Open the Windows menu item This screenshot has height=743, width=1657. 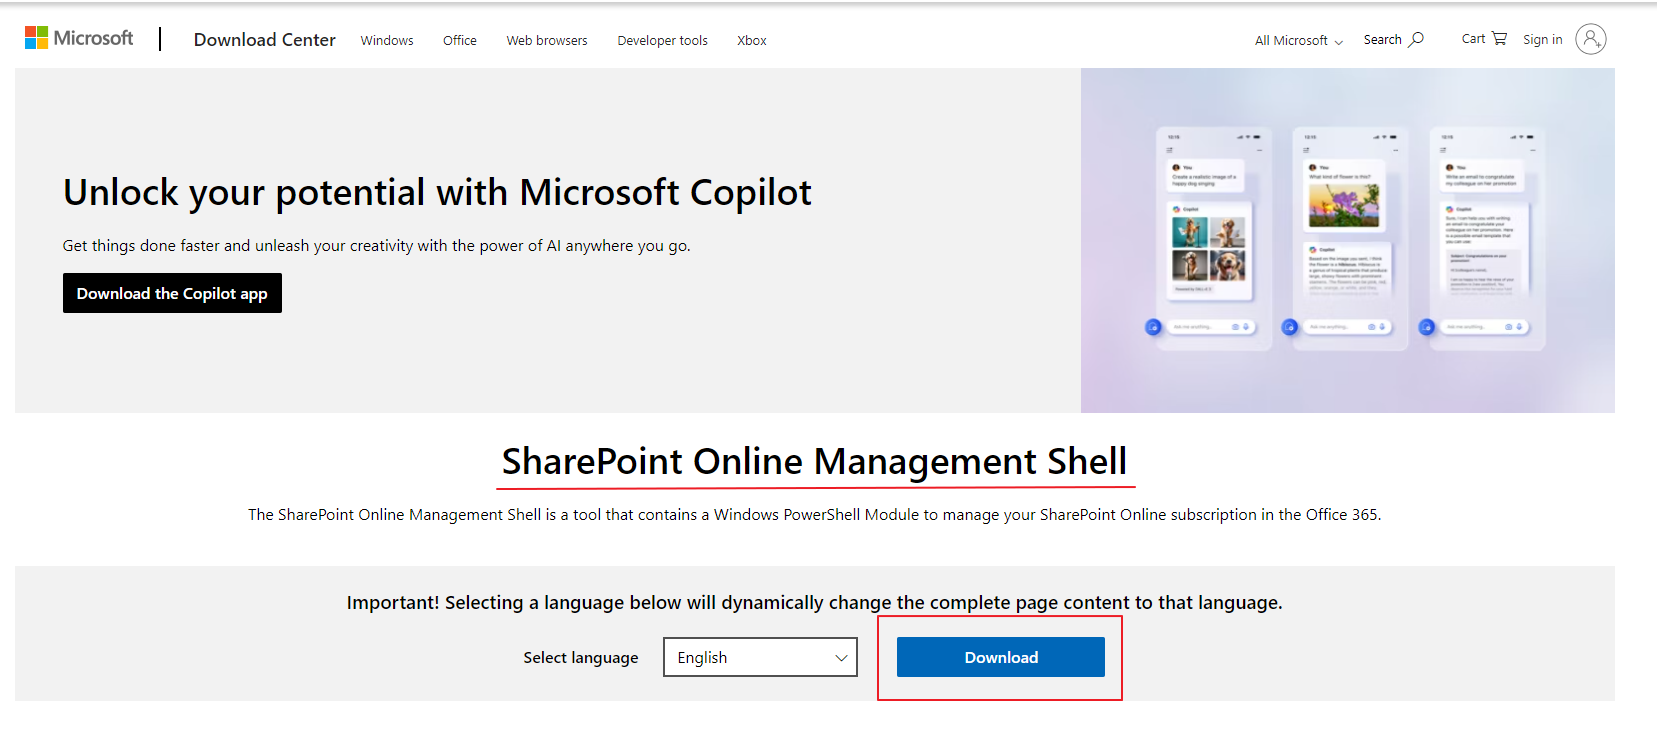387,41
